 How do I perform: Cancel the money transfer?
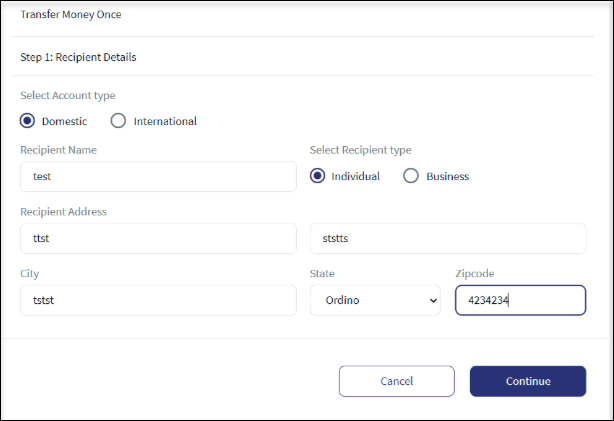(397, 381)
